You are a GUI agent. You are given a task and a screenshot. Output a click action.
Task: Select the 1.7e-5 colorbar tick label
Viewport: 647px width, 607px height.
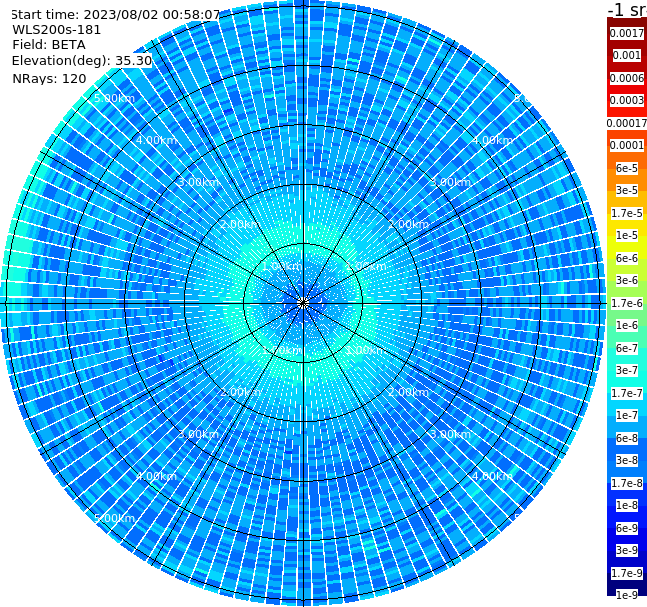627,213
